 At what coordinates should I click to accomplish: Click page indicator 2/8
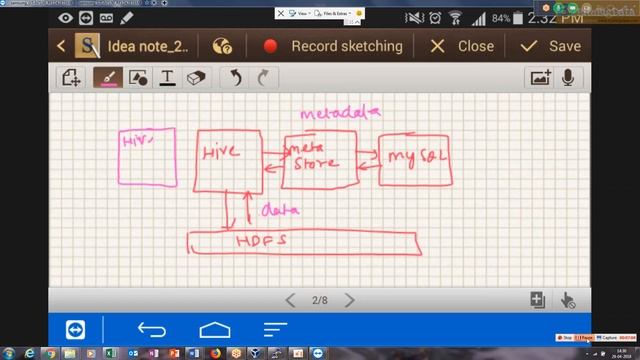coord(320,300)
